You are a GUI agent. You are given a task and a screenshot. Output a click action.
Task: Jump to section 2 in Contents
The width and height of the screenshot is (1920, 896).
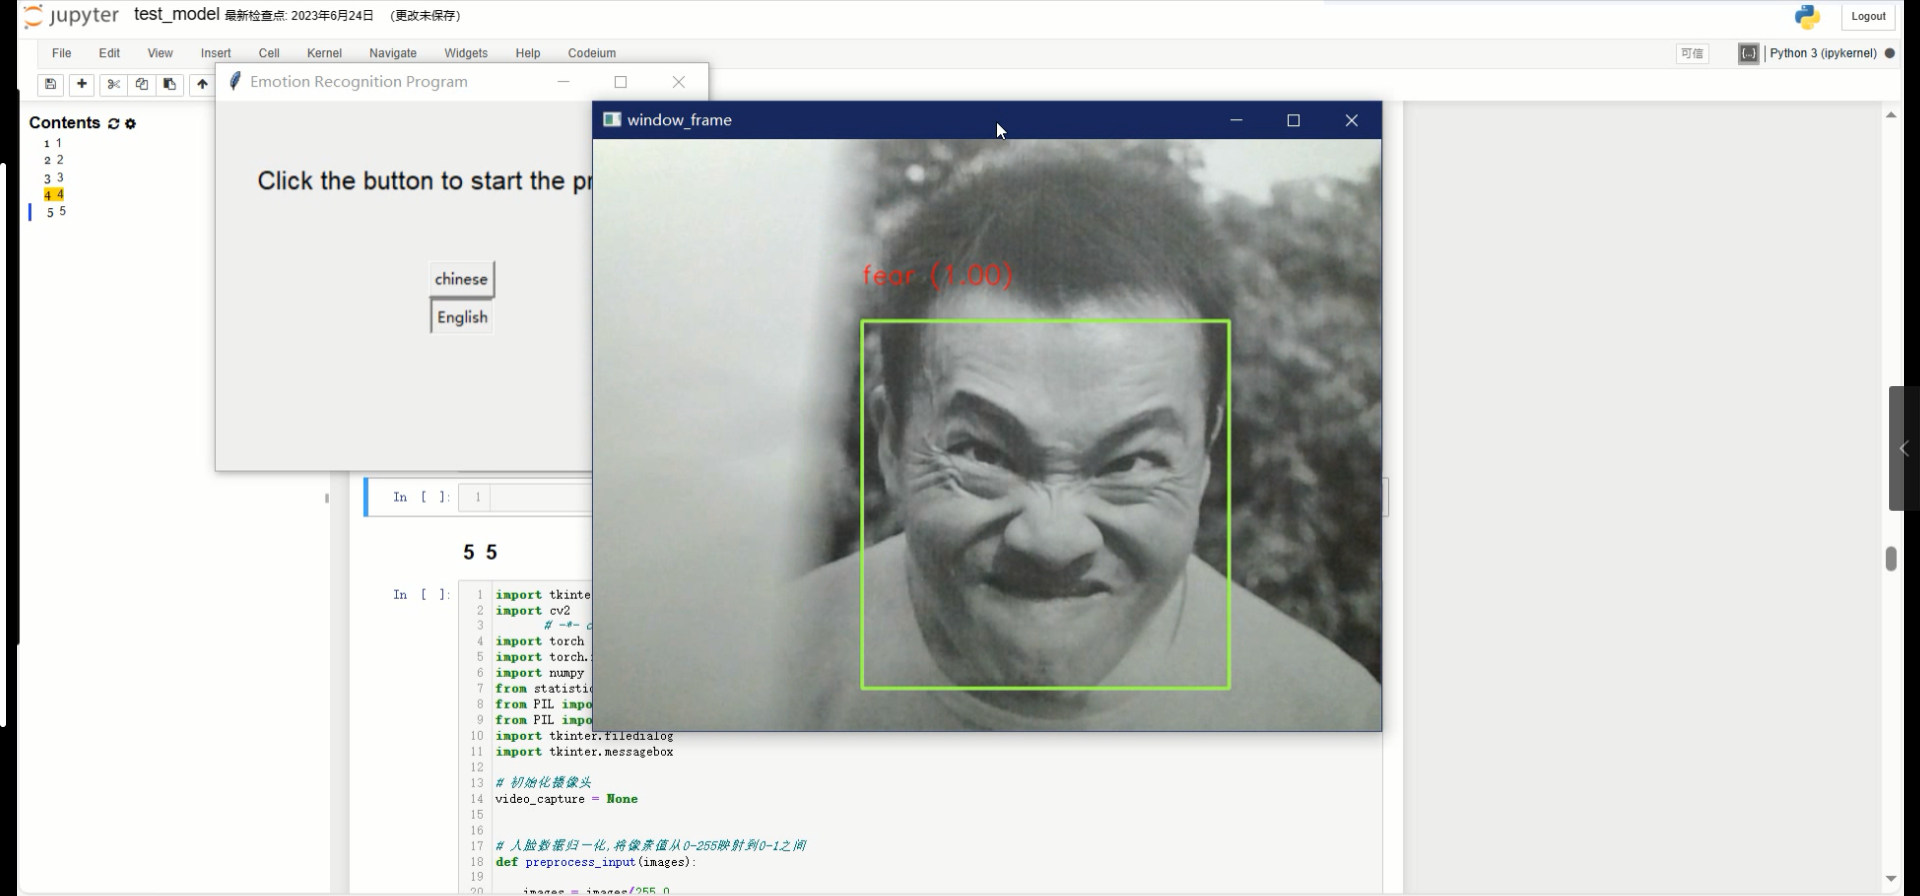click(54, 160)
